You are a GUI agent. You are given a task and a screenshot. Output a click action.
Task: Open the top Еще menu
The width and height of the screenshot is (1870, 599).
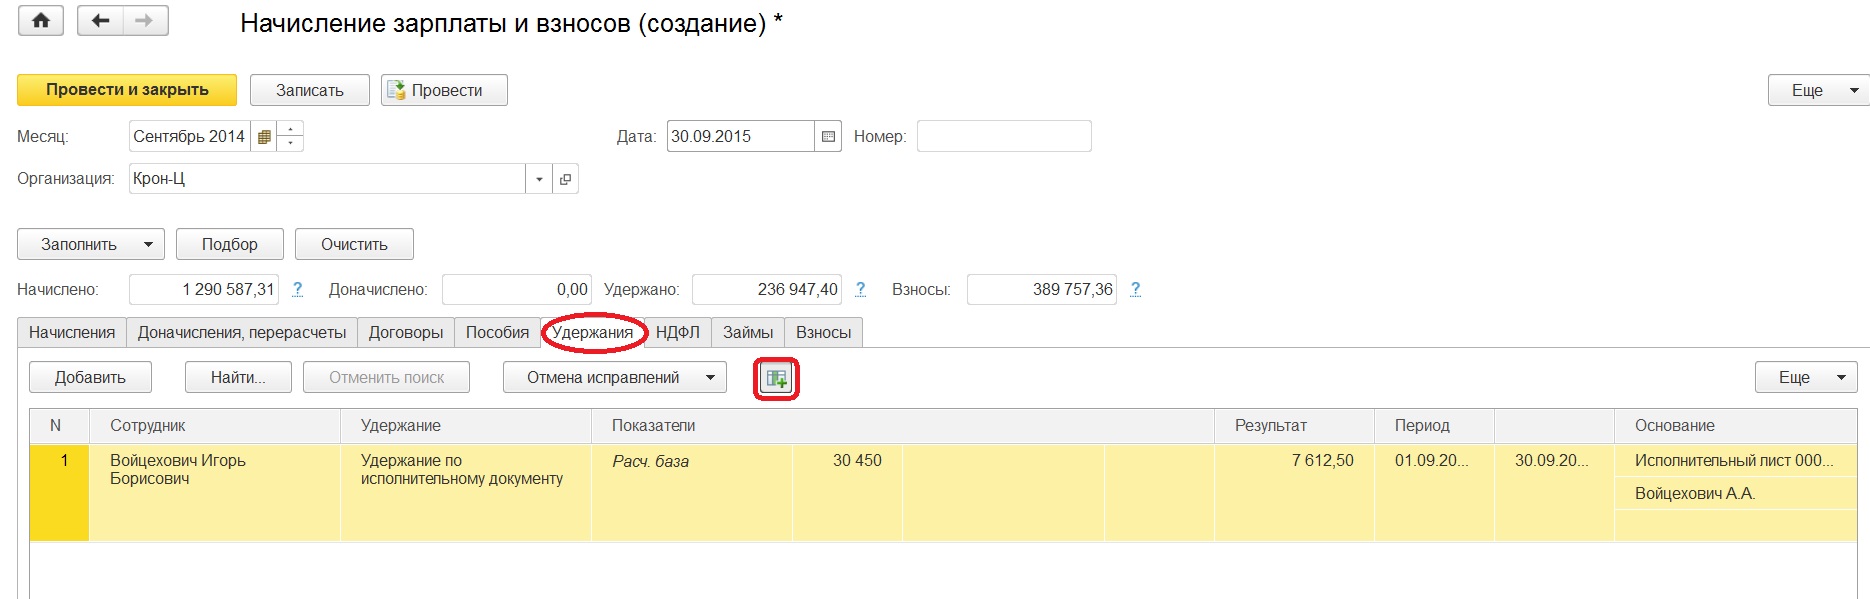click(x=1818, y=90)
